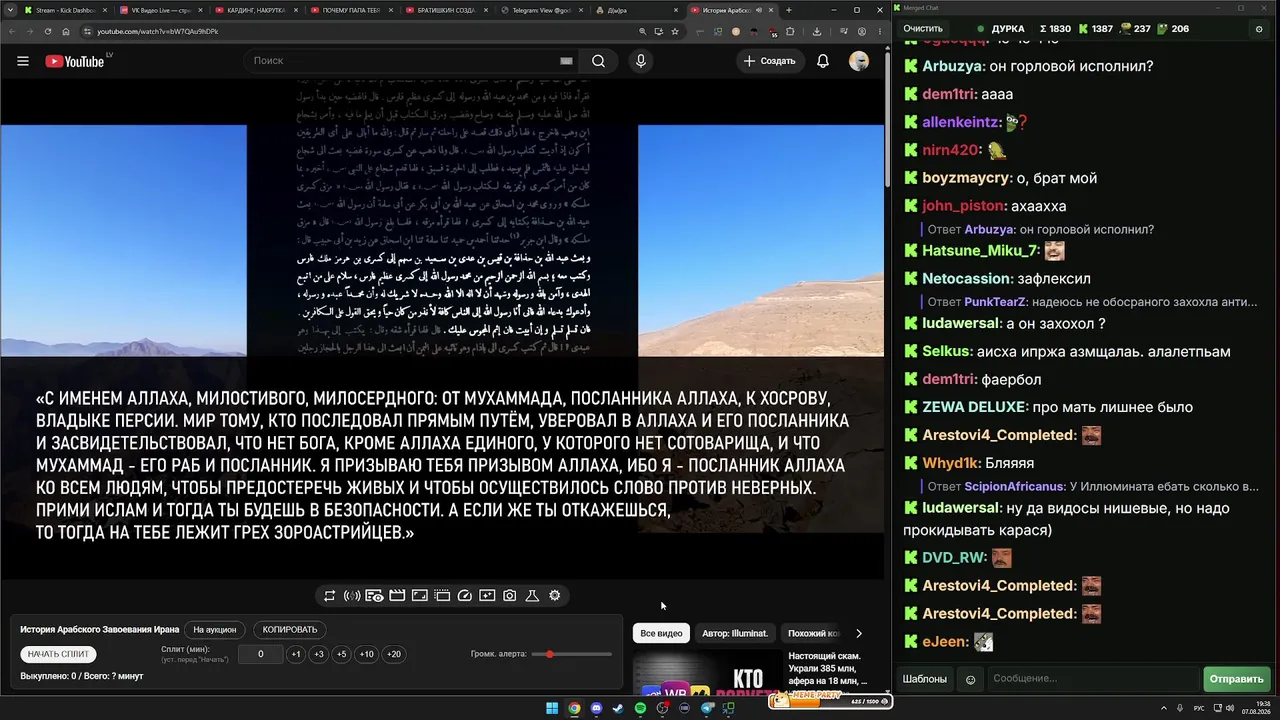1280x720 pixels.
Task: Open Шаблоны templates in chat
Action: [x=925, y=679]
